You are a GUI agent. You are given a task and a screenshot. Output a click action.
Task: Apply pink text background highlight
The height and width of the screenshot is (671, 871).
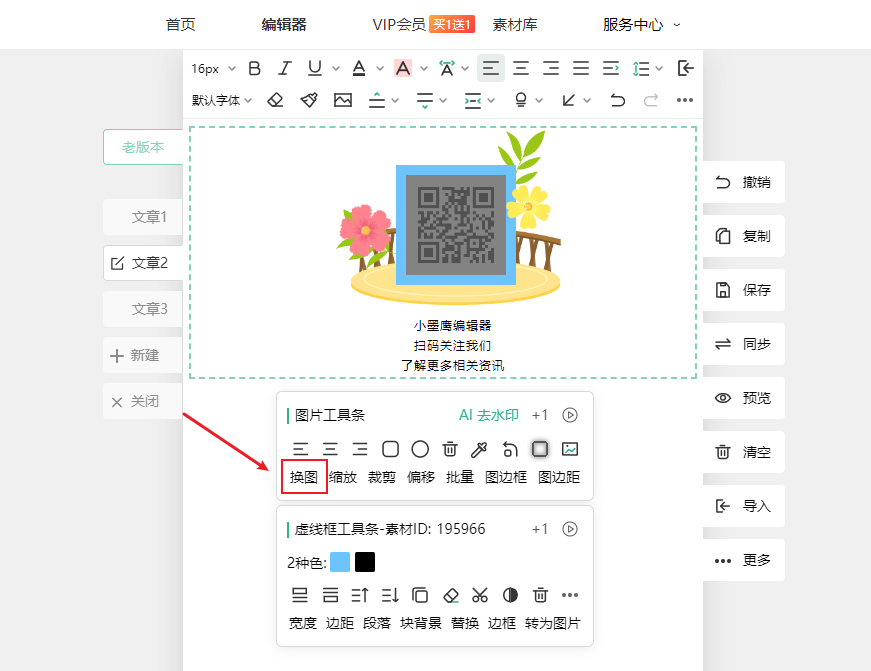click(x=403, y=68)
